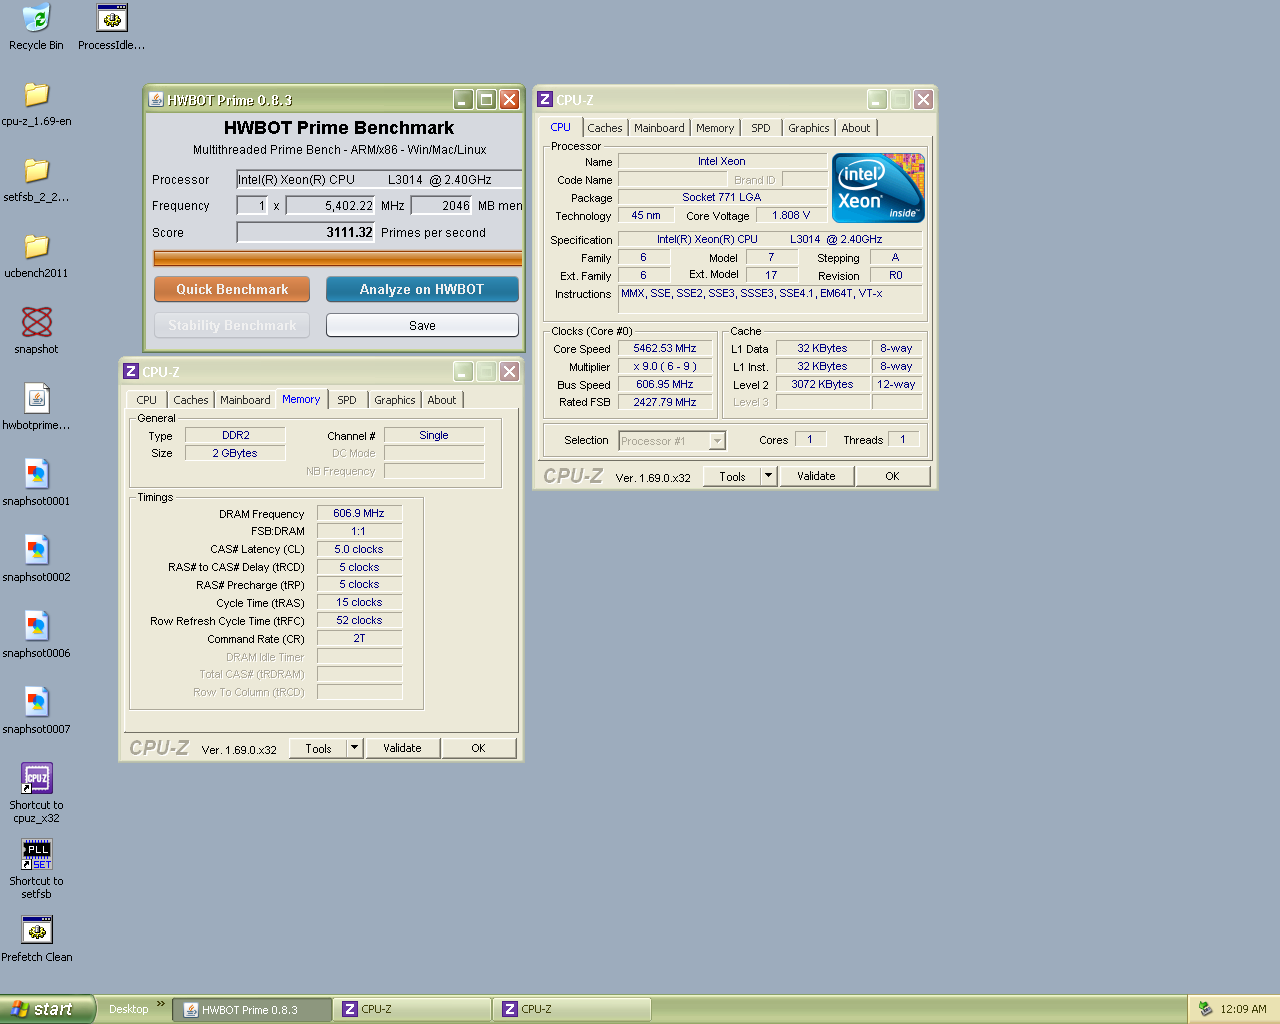Screen dimensions: 1280x1024
Task: Open the Caches tab in processor CPU-Z window
Action: [605, 128]
